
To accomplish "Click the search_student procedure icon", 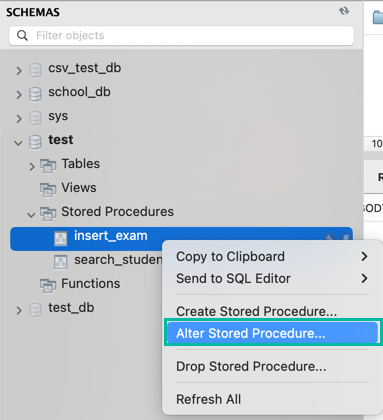I will tap(61, 262).
